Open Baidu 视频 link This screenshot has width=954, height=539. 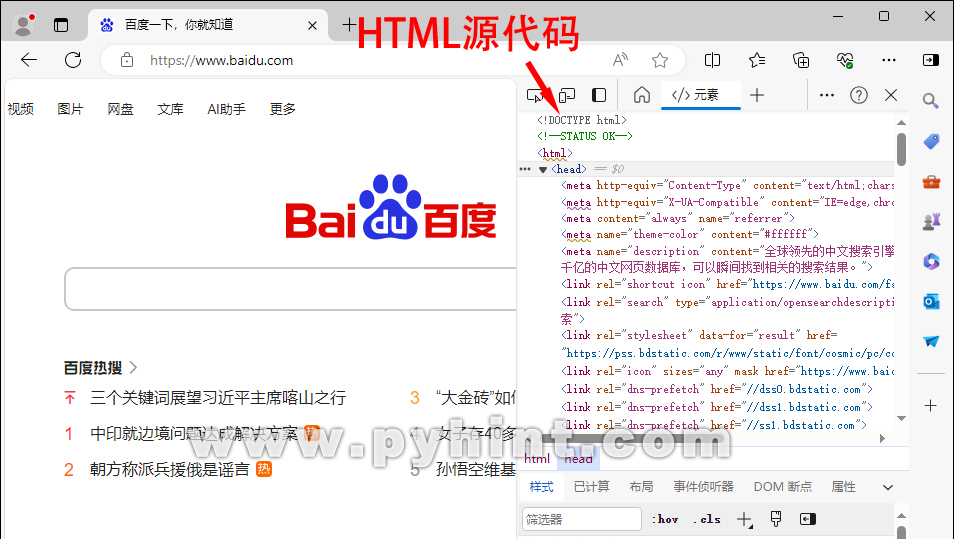[x=20, y=109]
